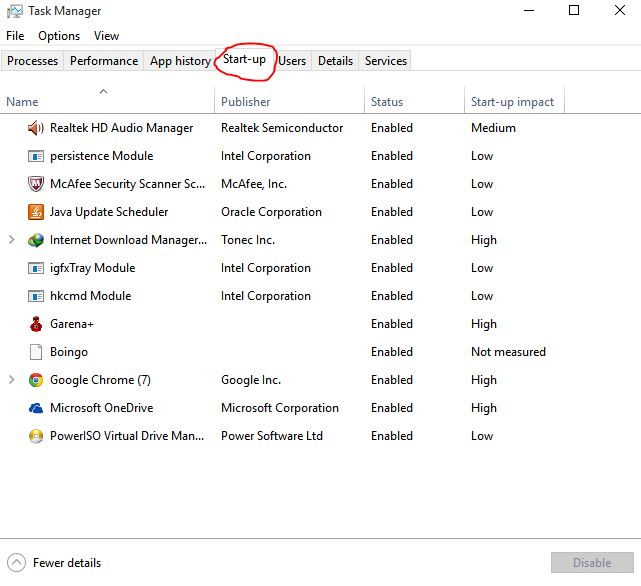
Task: Click the Not measured impact value
Action: (x=508, y=352)
